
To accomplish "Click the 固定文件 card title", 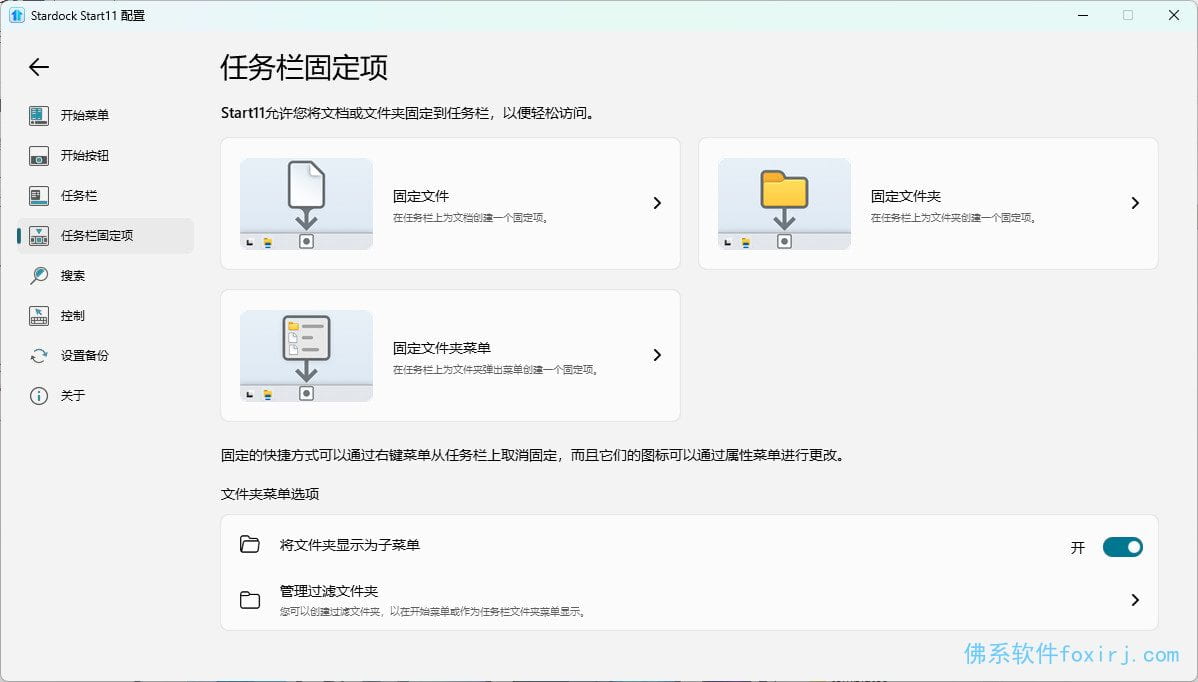I will point(421,196).
